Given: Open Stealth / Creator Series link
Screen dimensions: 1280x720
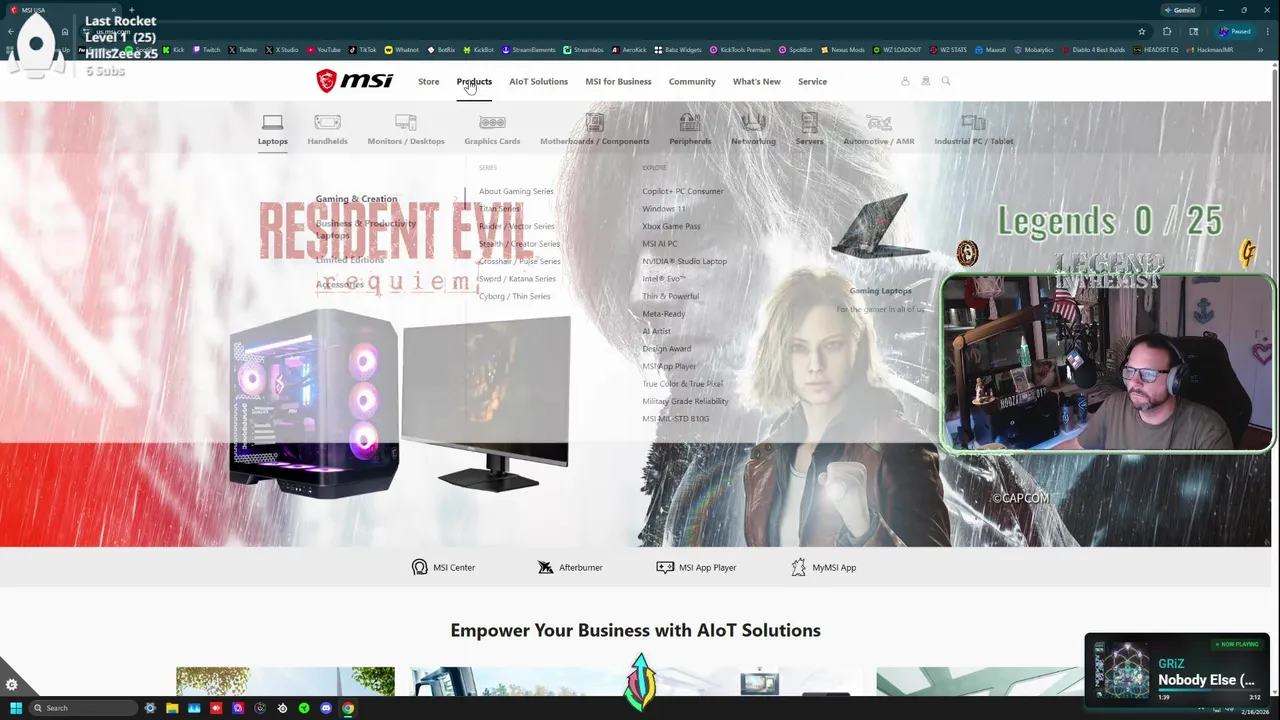Looking at the screenshot, I should [x=519, y=244].
